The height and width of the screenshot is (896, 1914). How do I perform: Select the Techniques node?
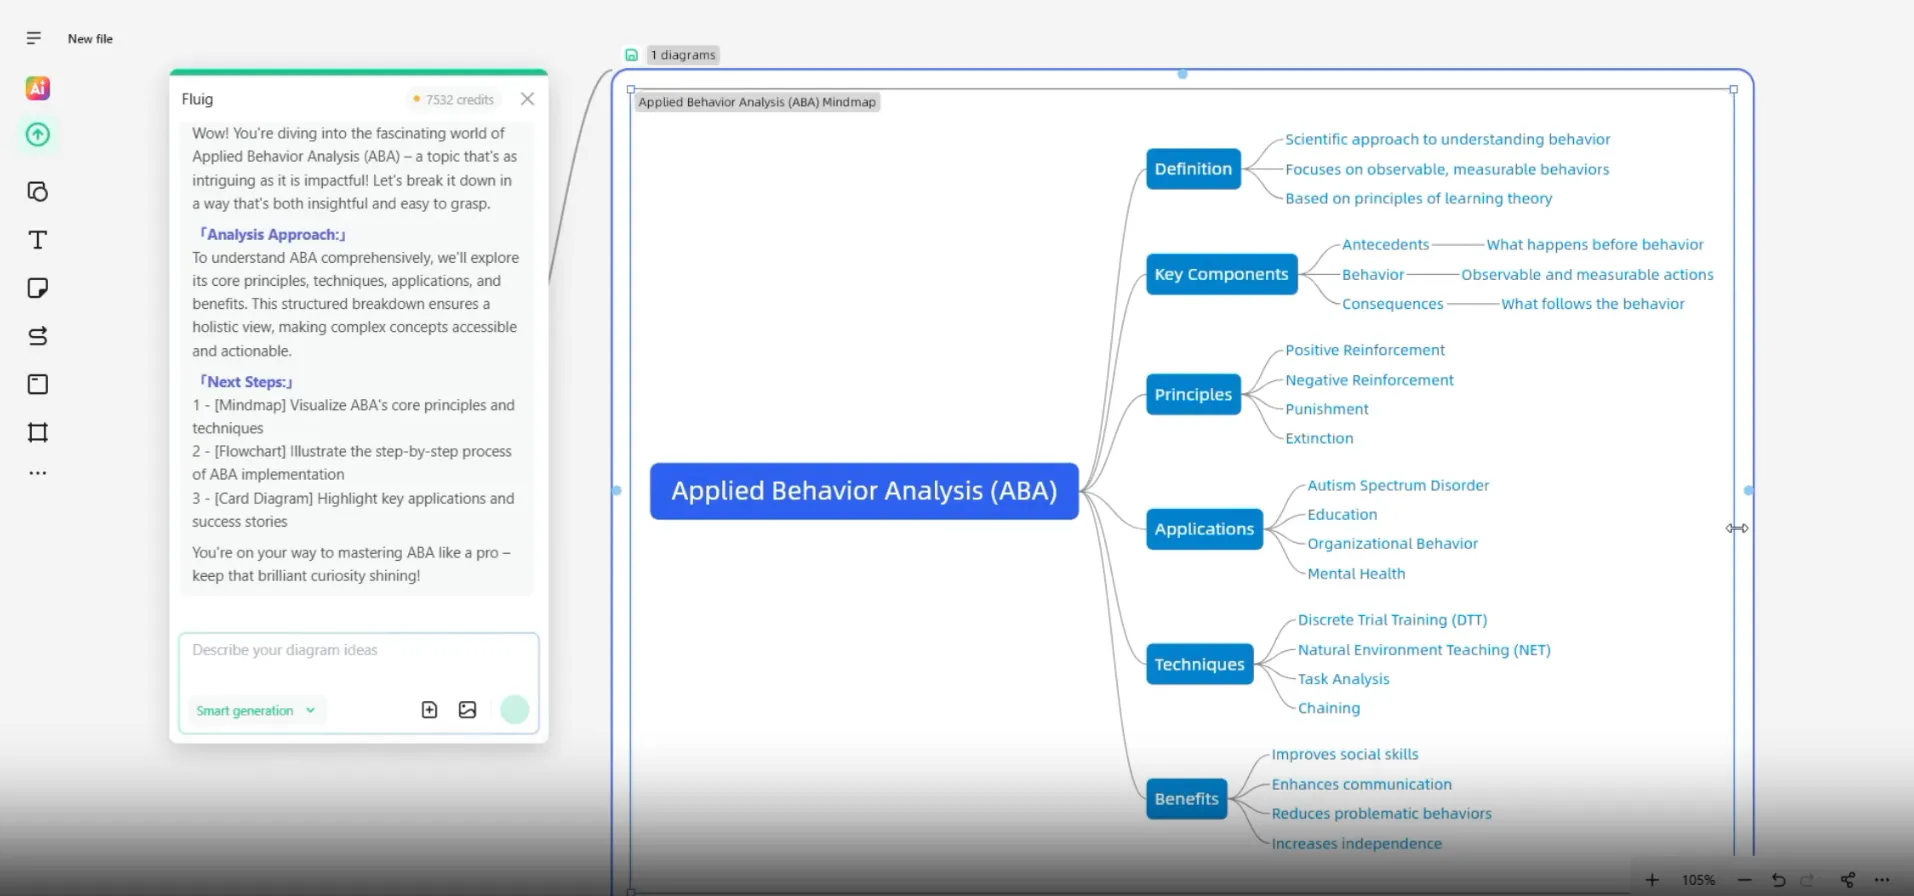point(1199,664)
